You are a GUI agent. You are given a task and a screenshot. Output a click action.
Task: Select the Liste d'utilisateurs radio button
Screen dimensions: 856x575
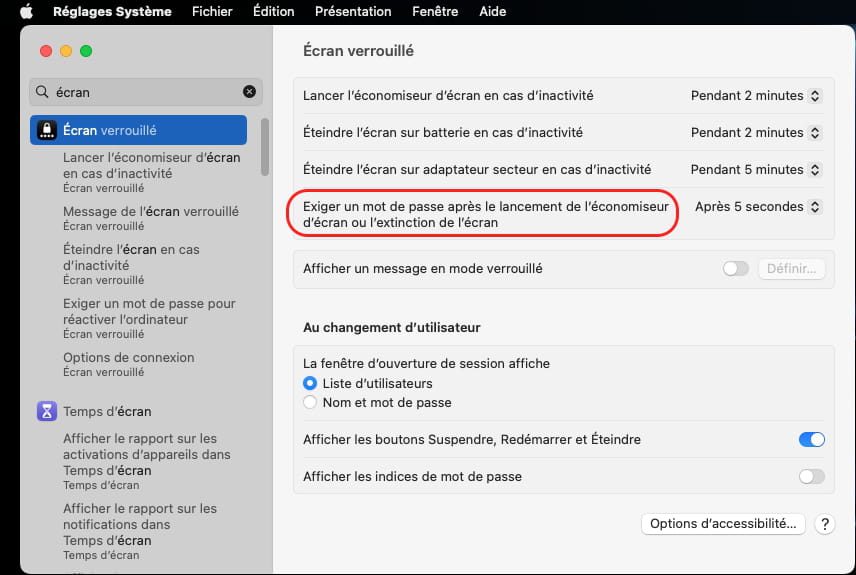310,383
